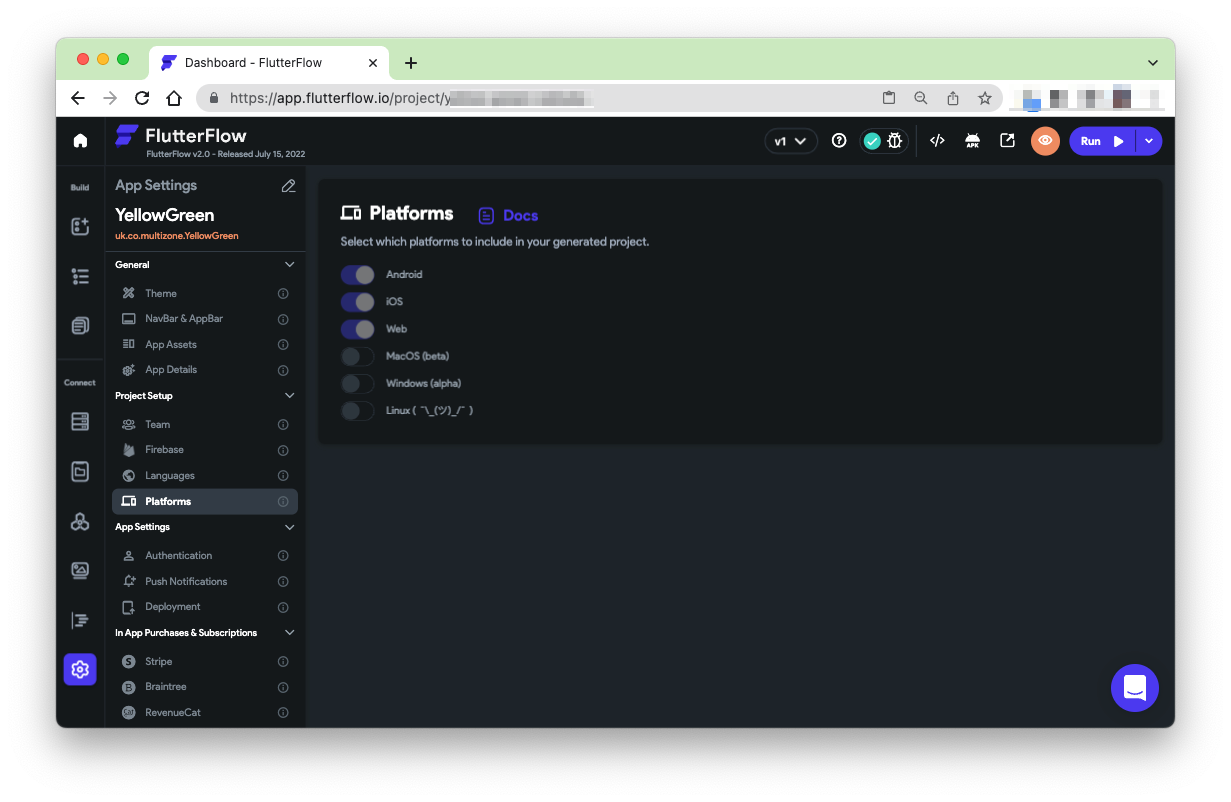This screenshot has height=802, width=1231.
Task: Show info for Stripe setting
Action: click(x=283, y=662)
